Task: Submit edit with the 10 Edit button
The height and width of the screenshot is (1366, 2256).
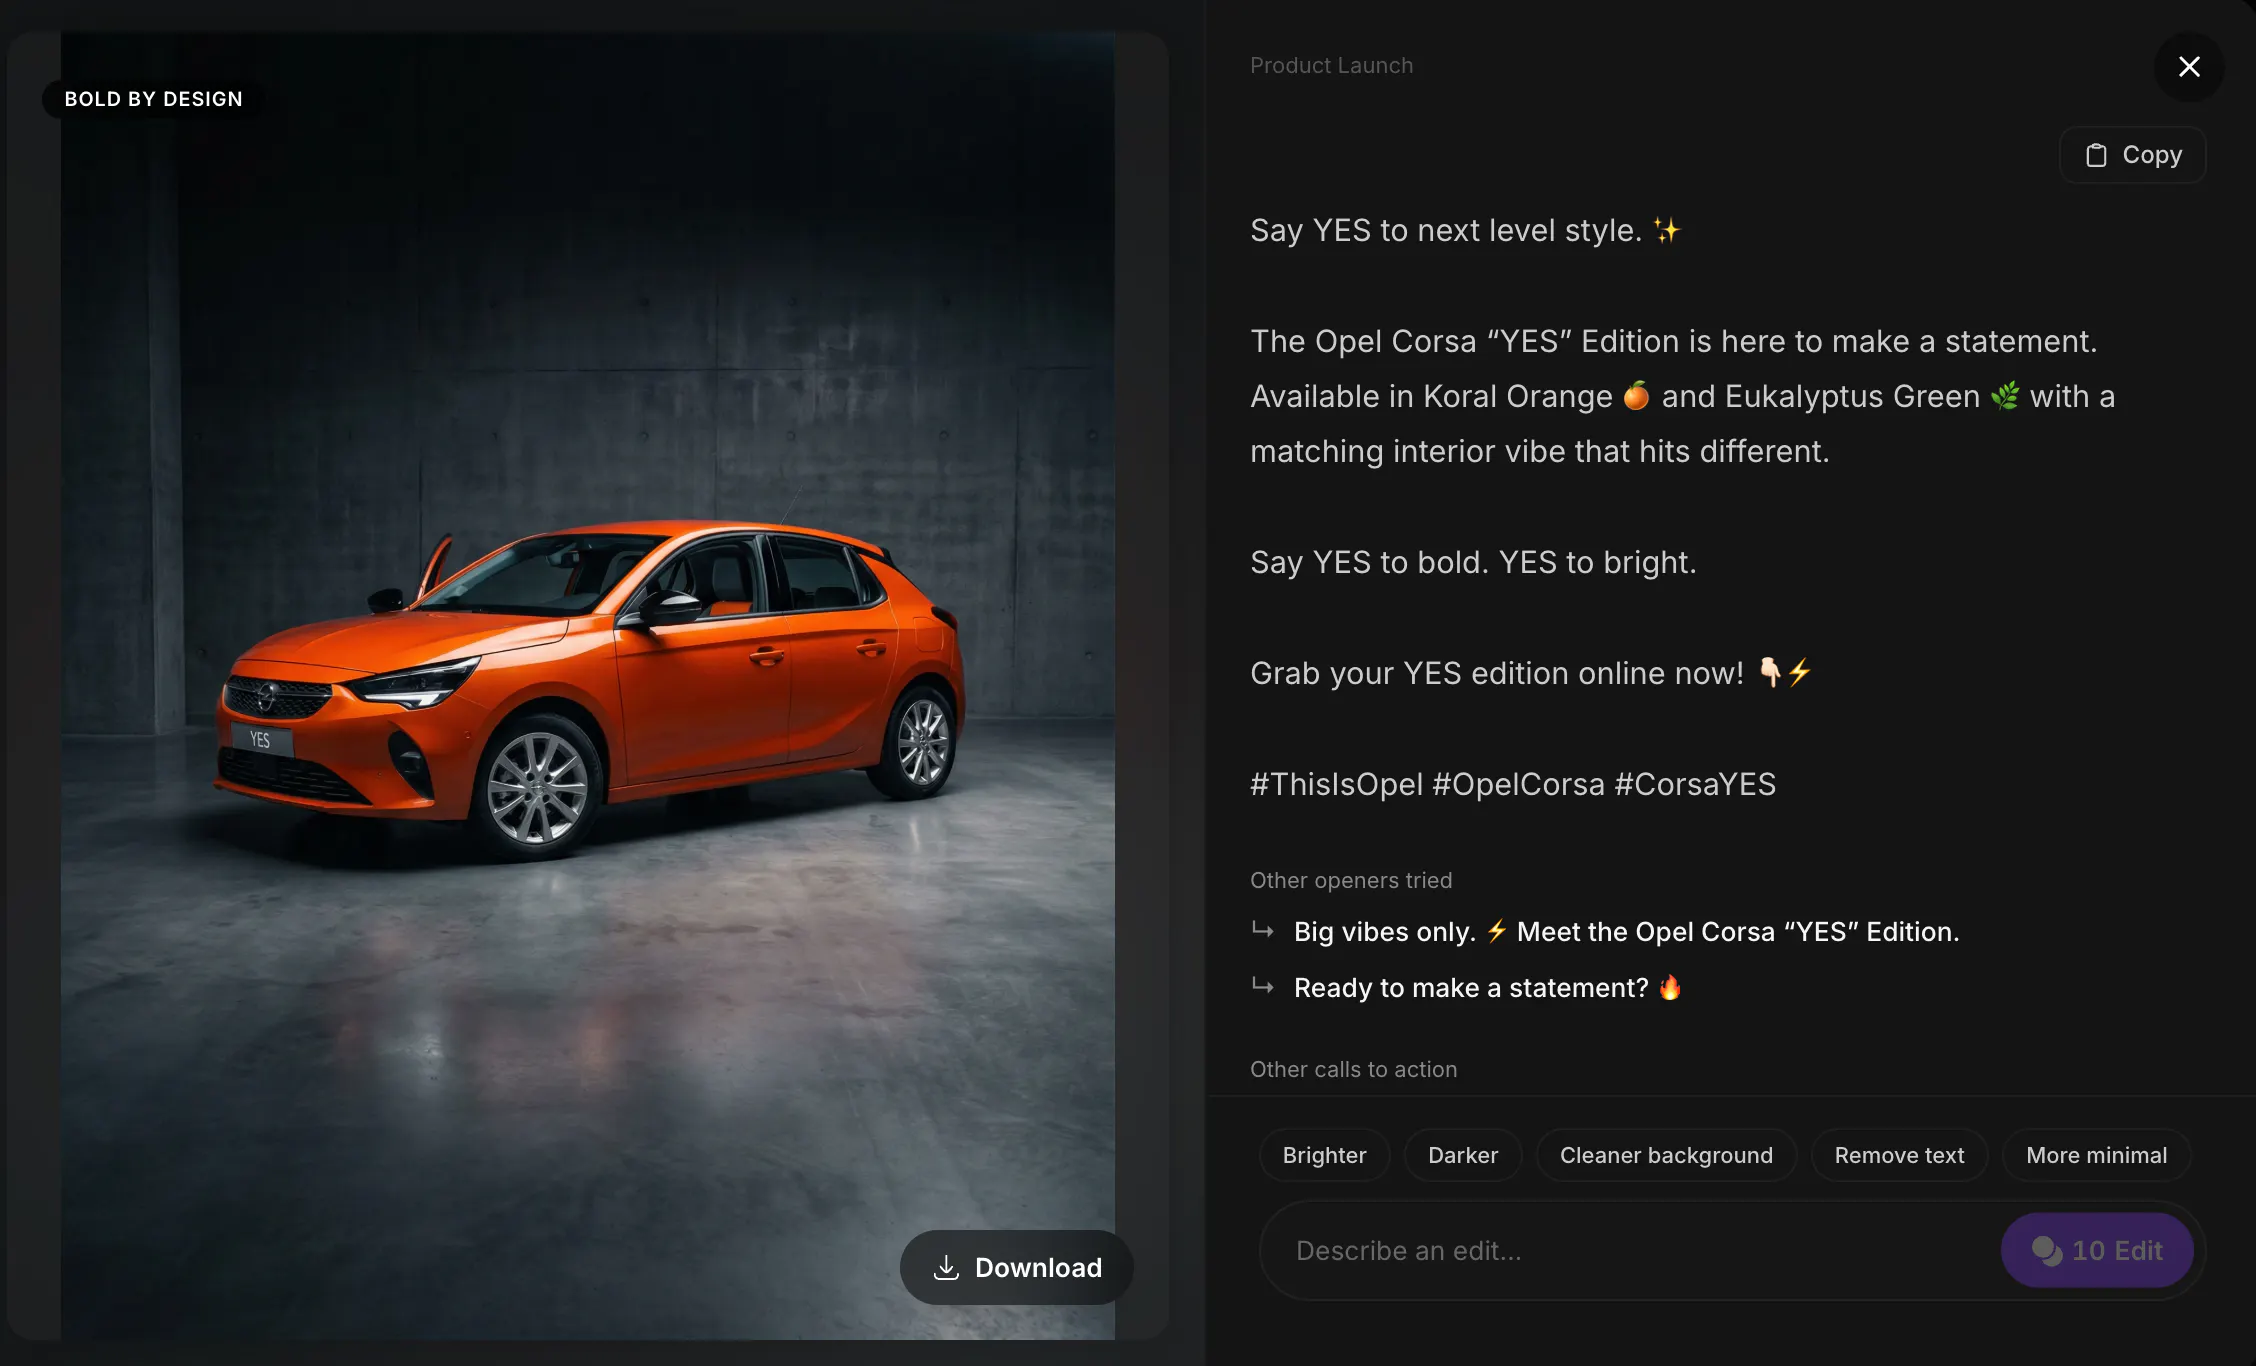Action: point(2097,1250)
